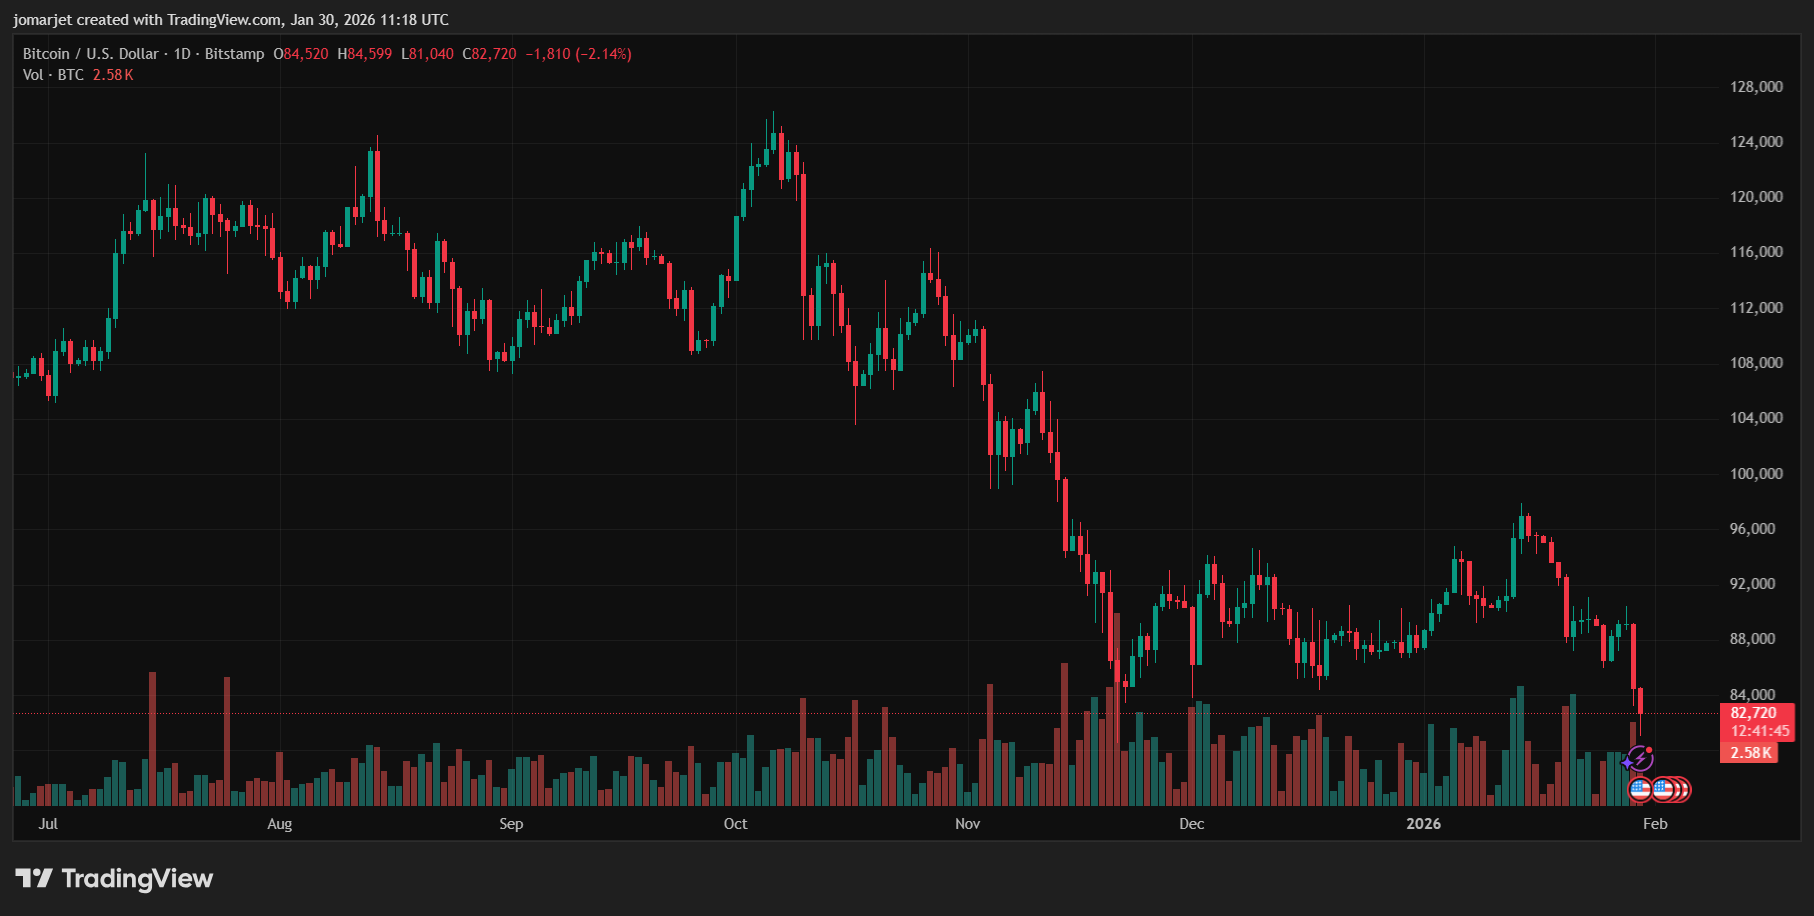Click the jomarjet created with TradingView.com caption
1814x916 pixels.
pos(231,20)
